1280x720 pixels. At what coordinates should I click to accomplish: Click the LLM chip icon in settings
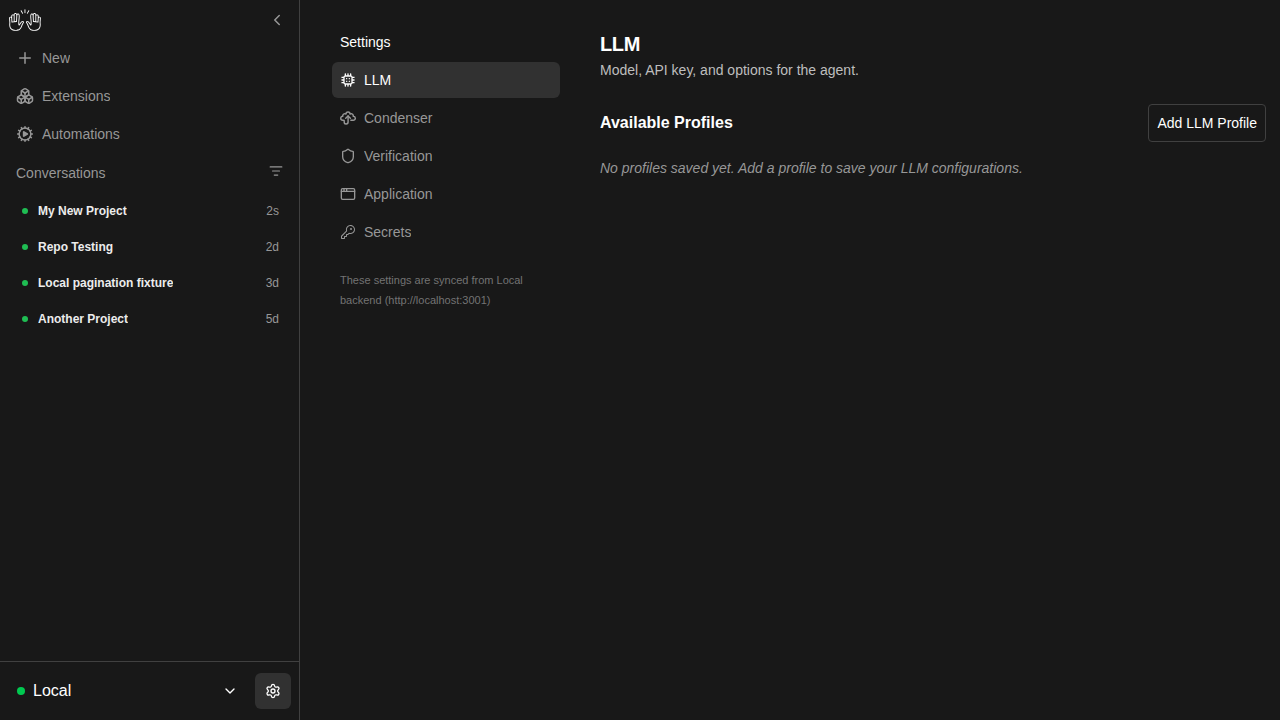click(348, 80)
